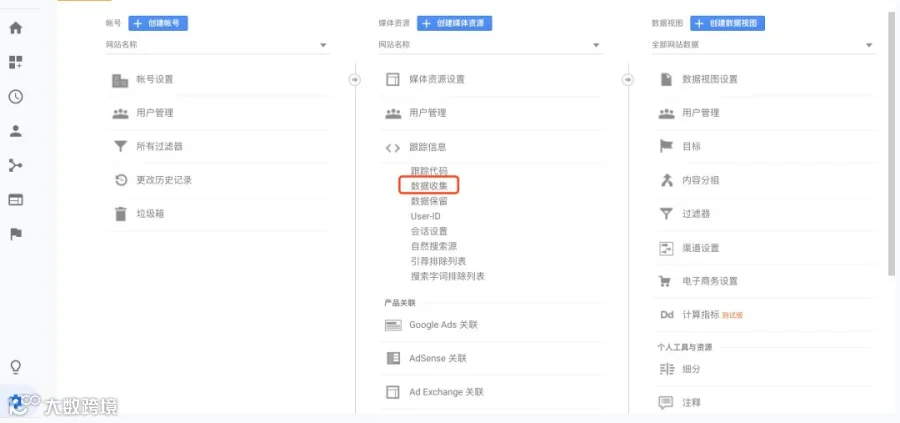Image resolution: width=900 pixels, height=423 pixels.
Task: Click the history icon beside 更改历史记录
Action: [121, 180]
